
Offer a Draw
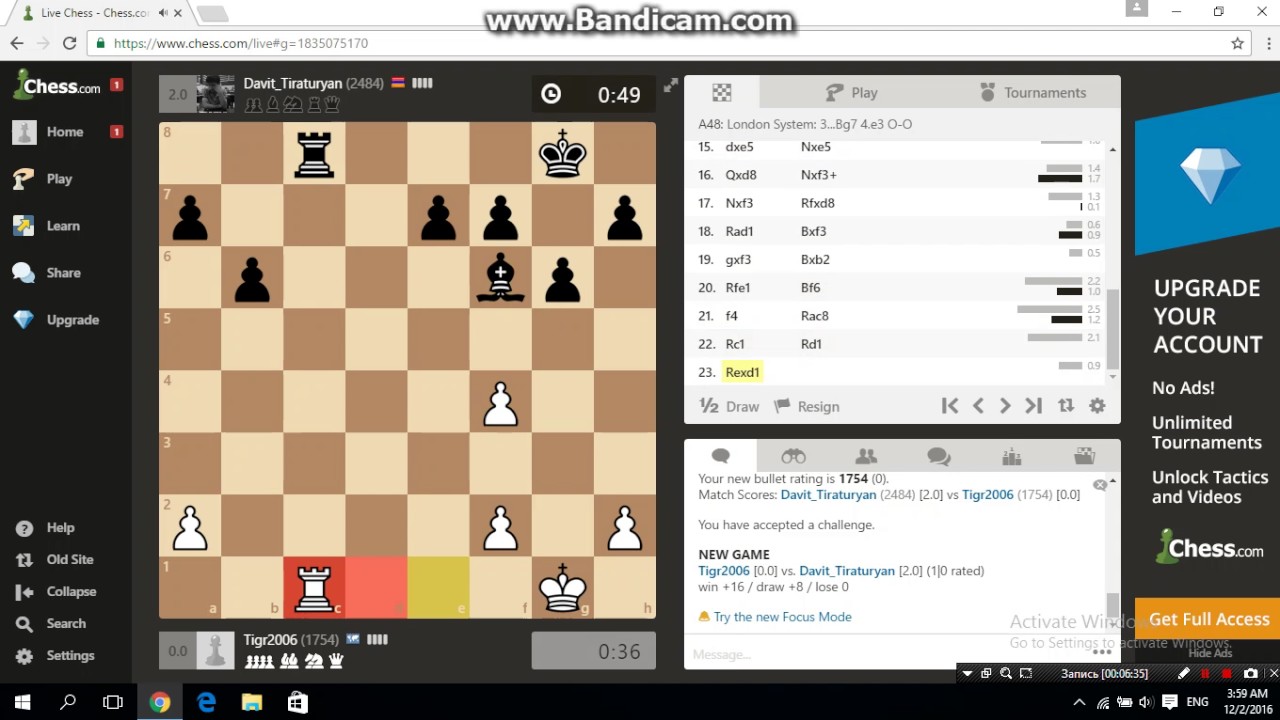click(729, 406)
